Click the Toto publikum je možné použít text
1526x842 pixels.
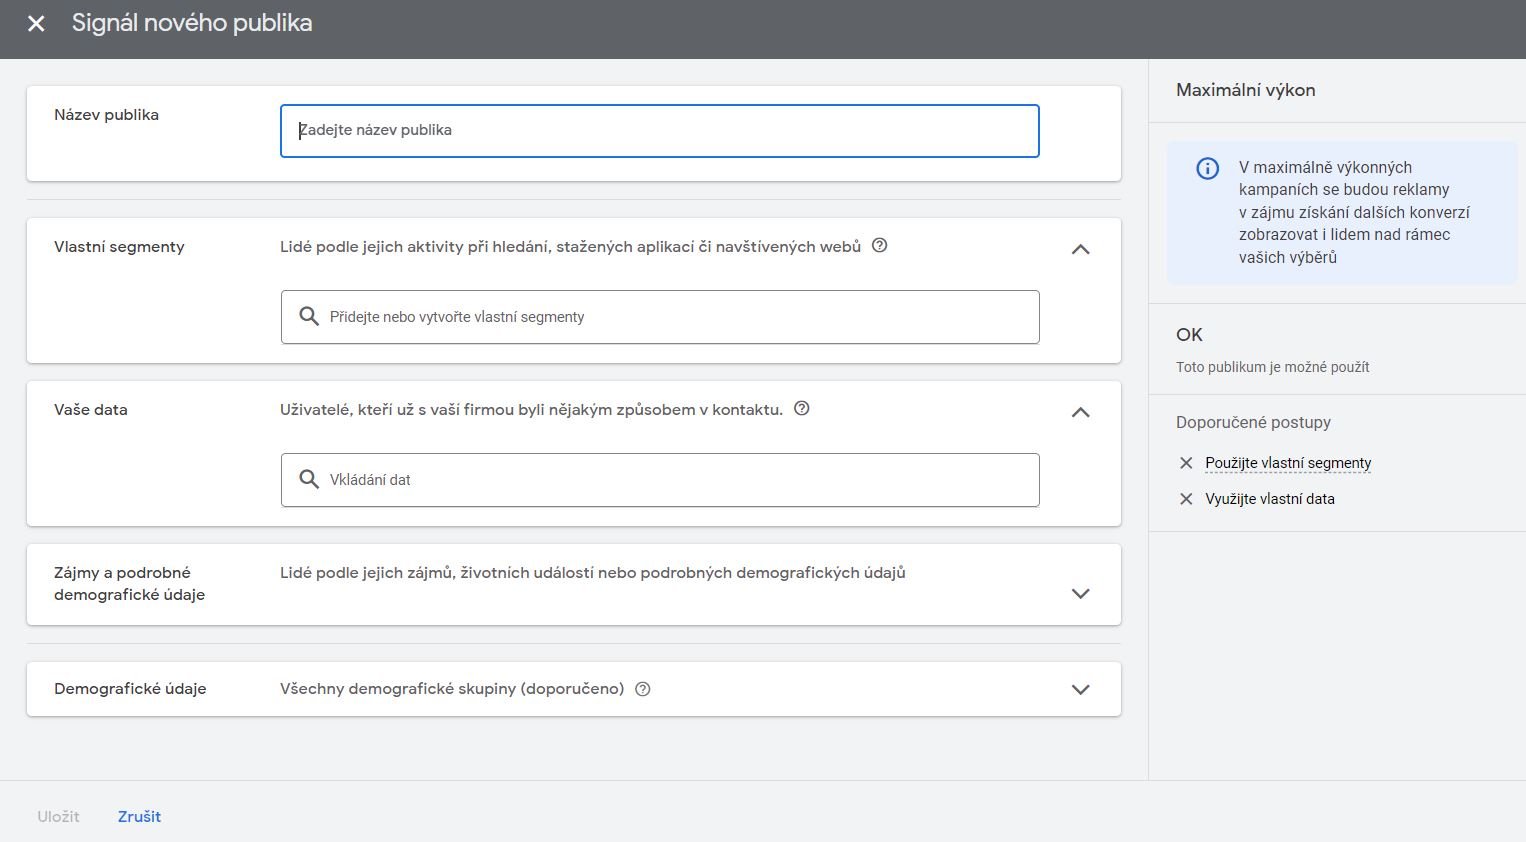(x=1273, y=367)
